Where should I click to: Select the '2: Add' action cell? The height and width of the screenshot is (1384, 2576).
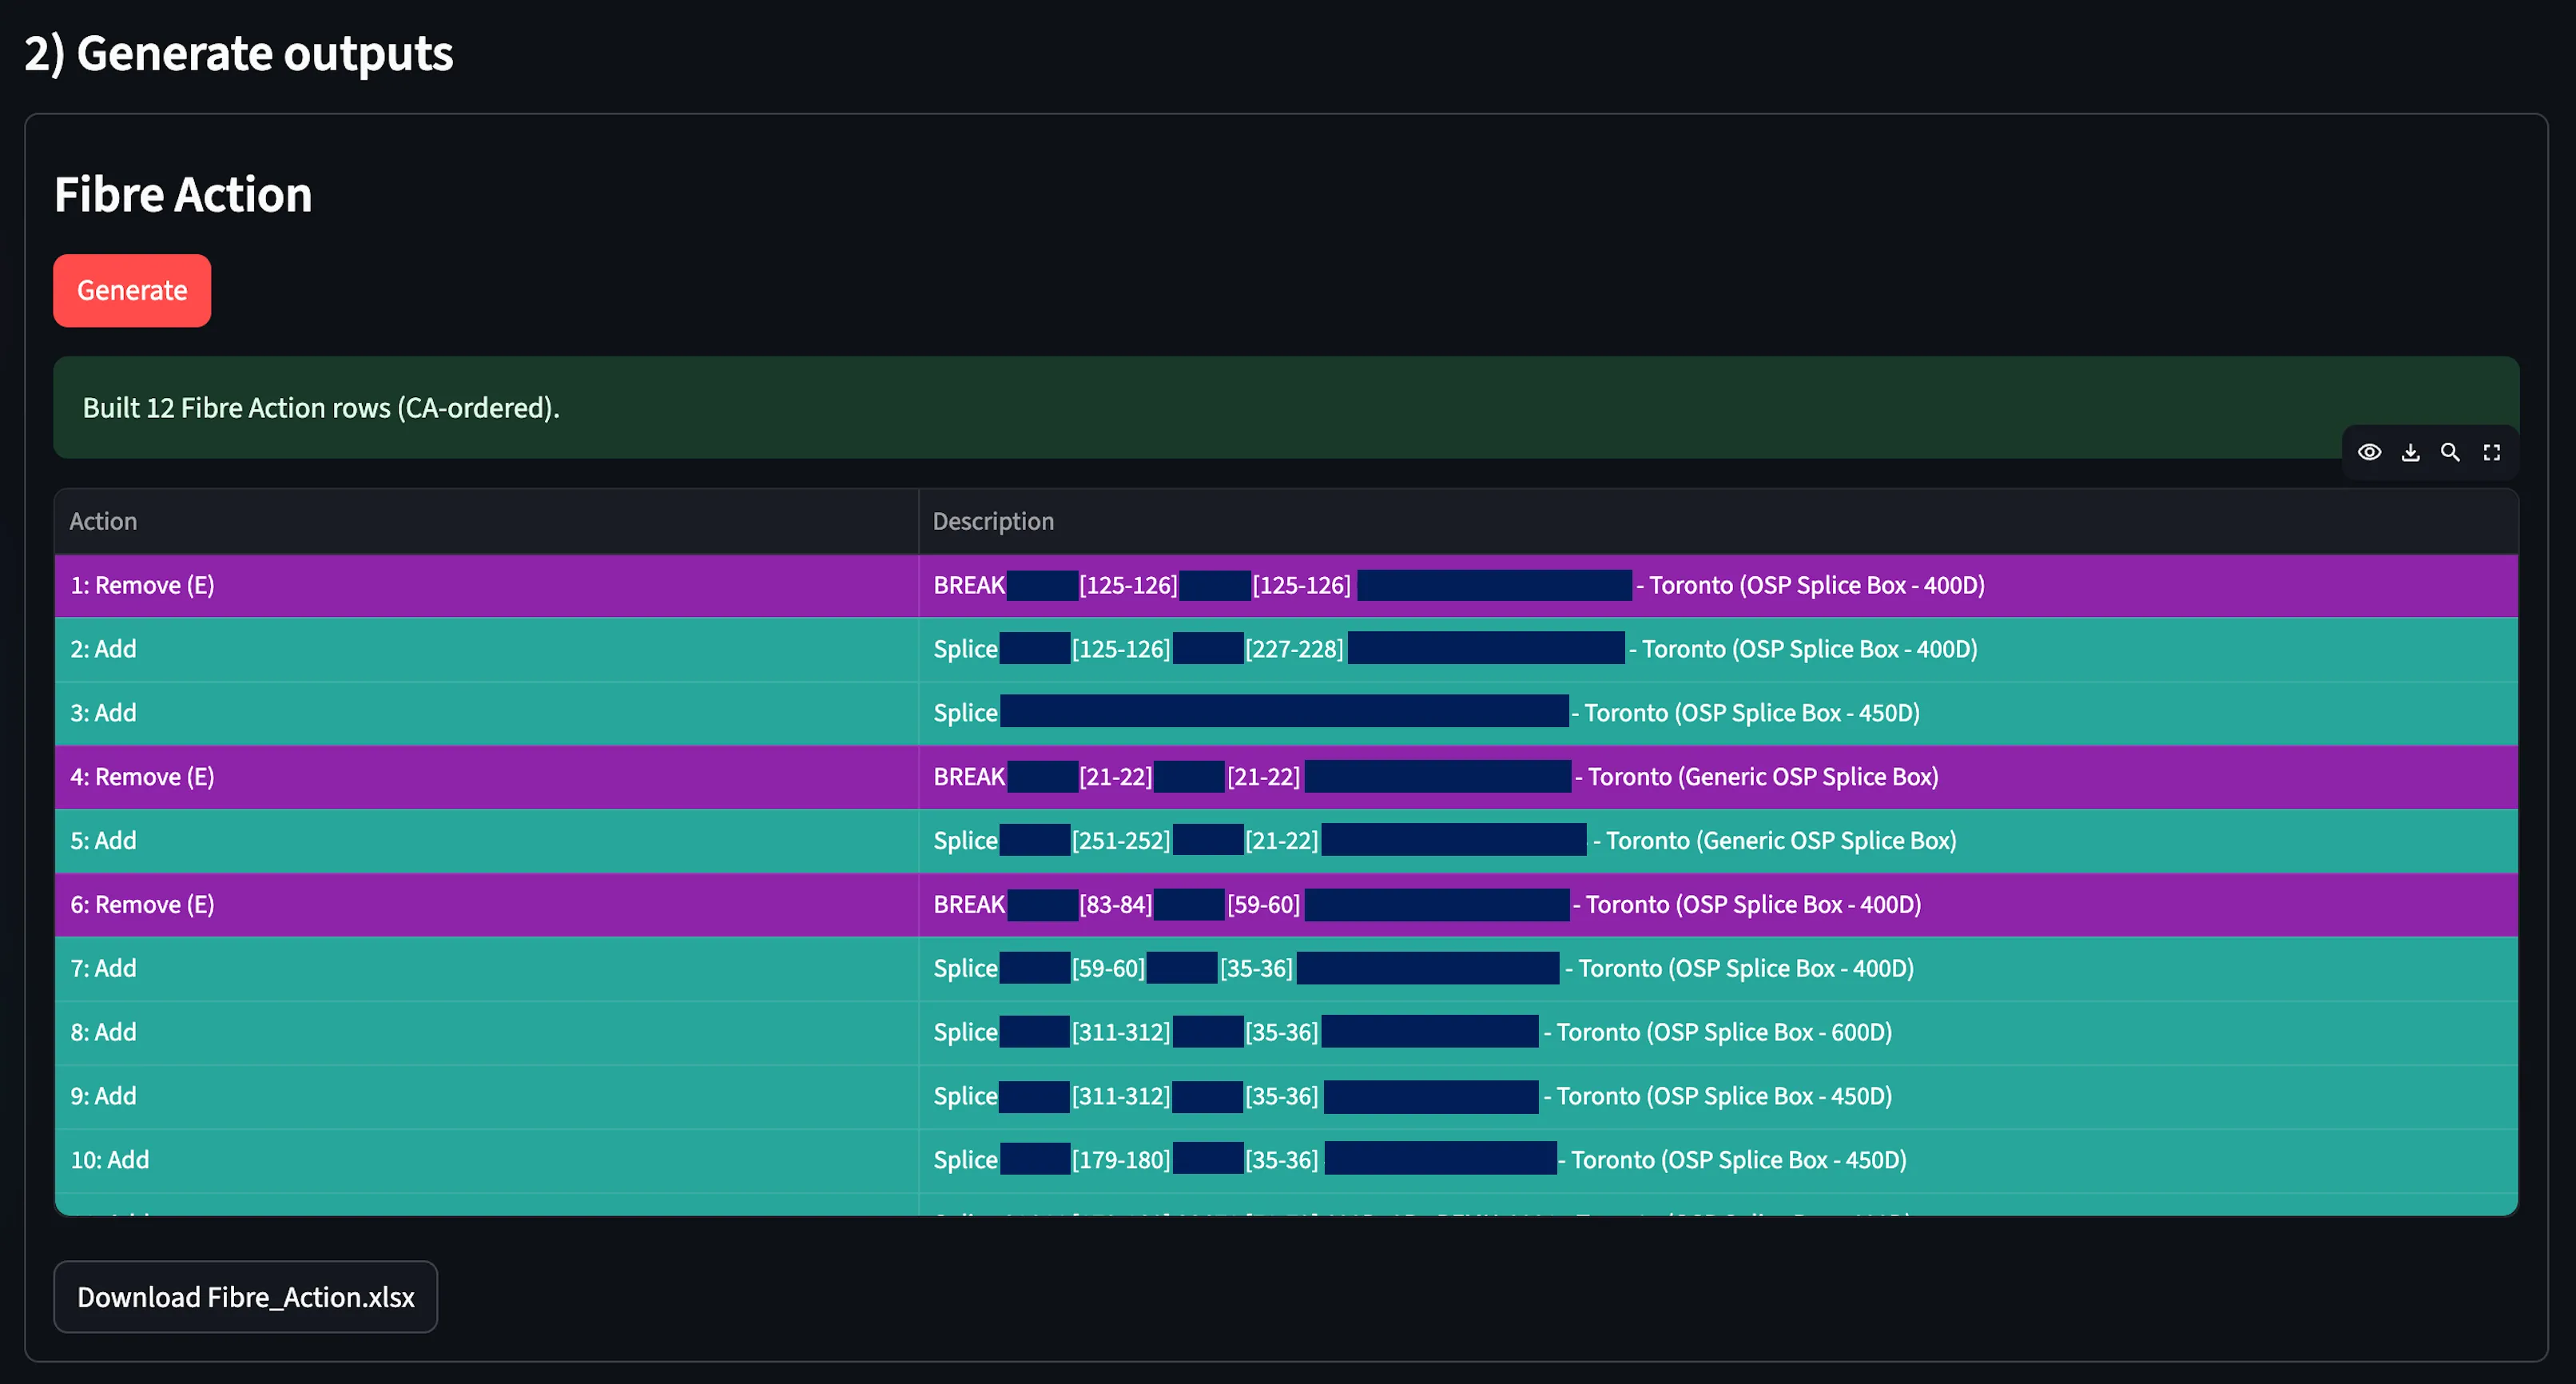[104, 649]
